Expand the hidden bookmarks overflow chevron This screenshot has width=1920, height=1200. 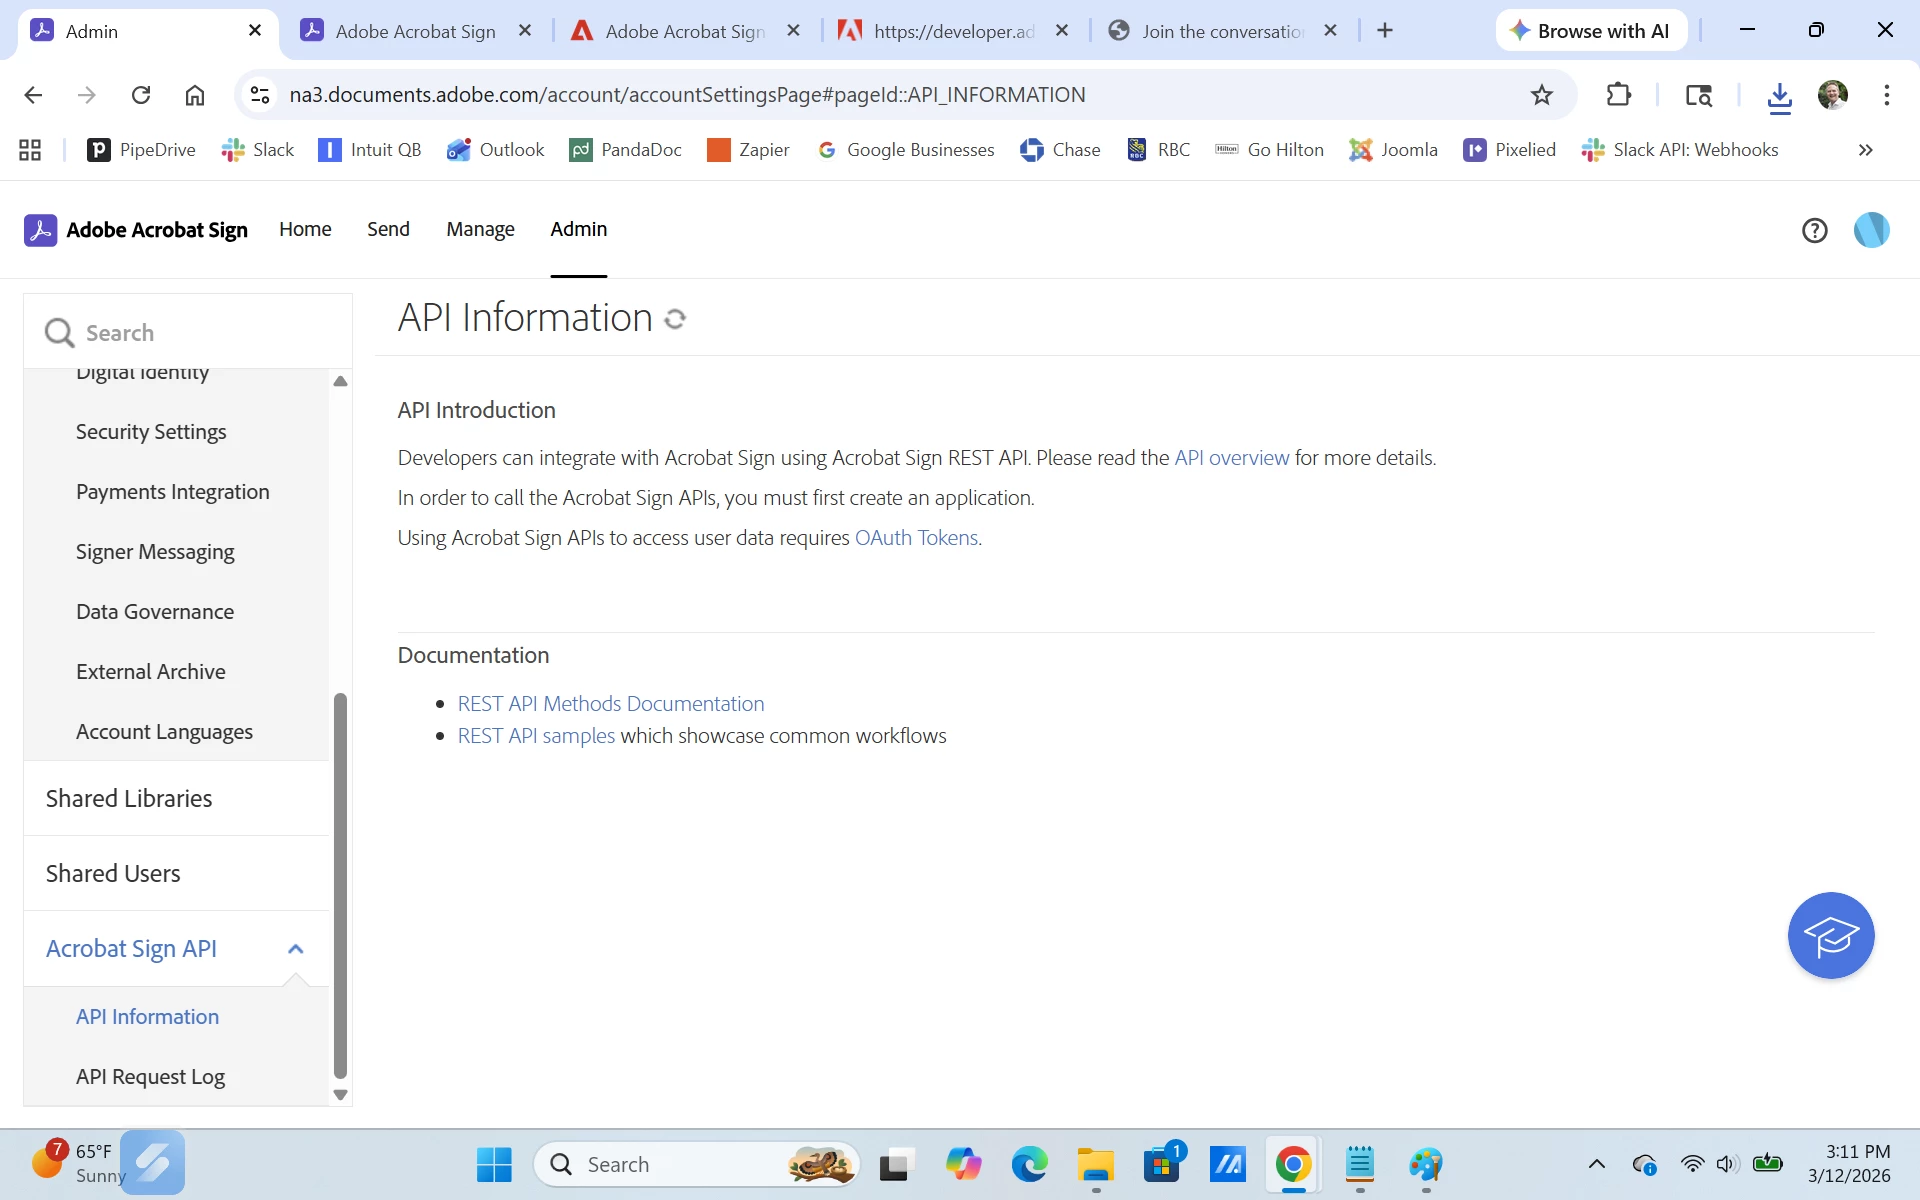point(1865,150)
